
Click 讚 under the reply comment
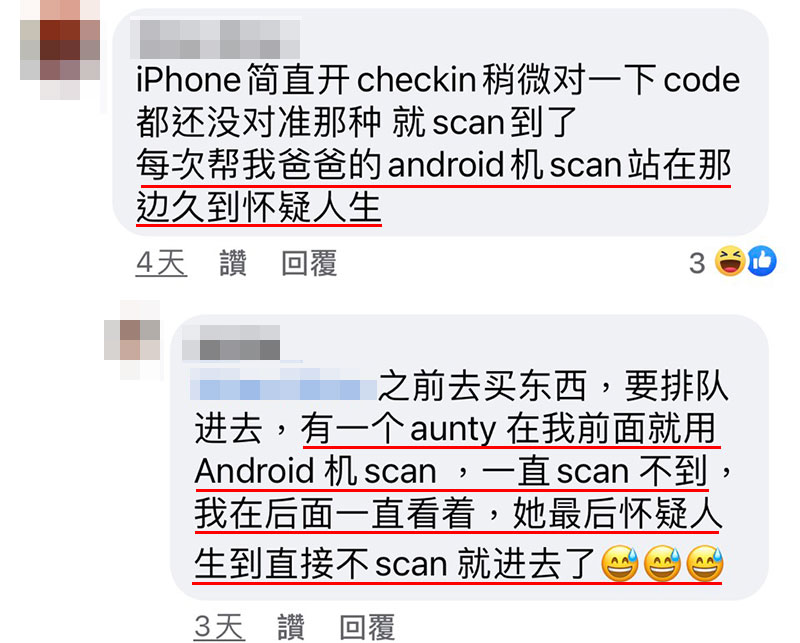[x=291, y=627]
